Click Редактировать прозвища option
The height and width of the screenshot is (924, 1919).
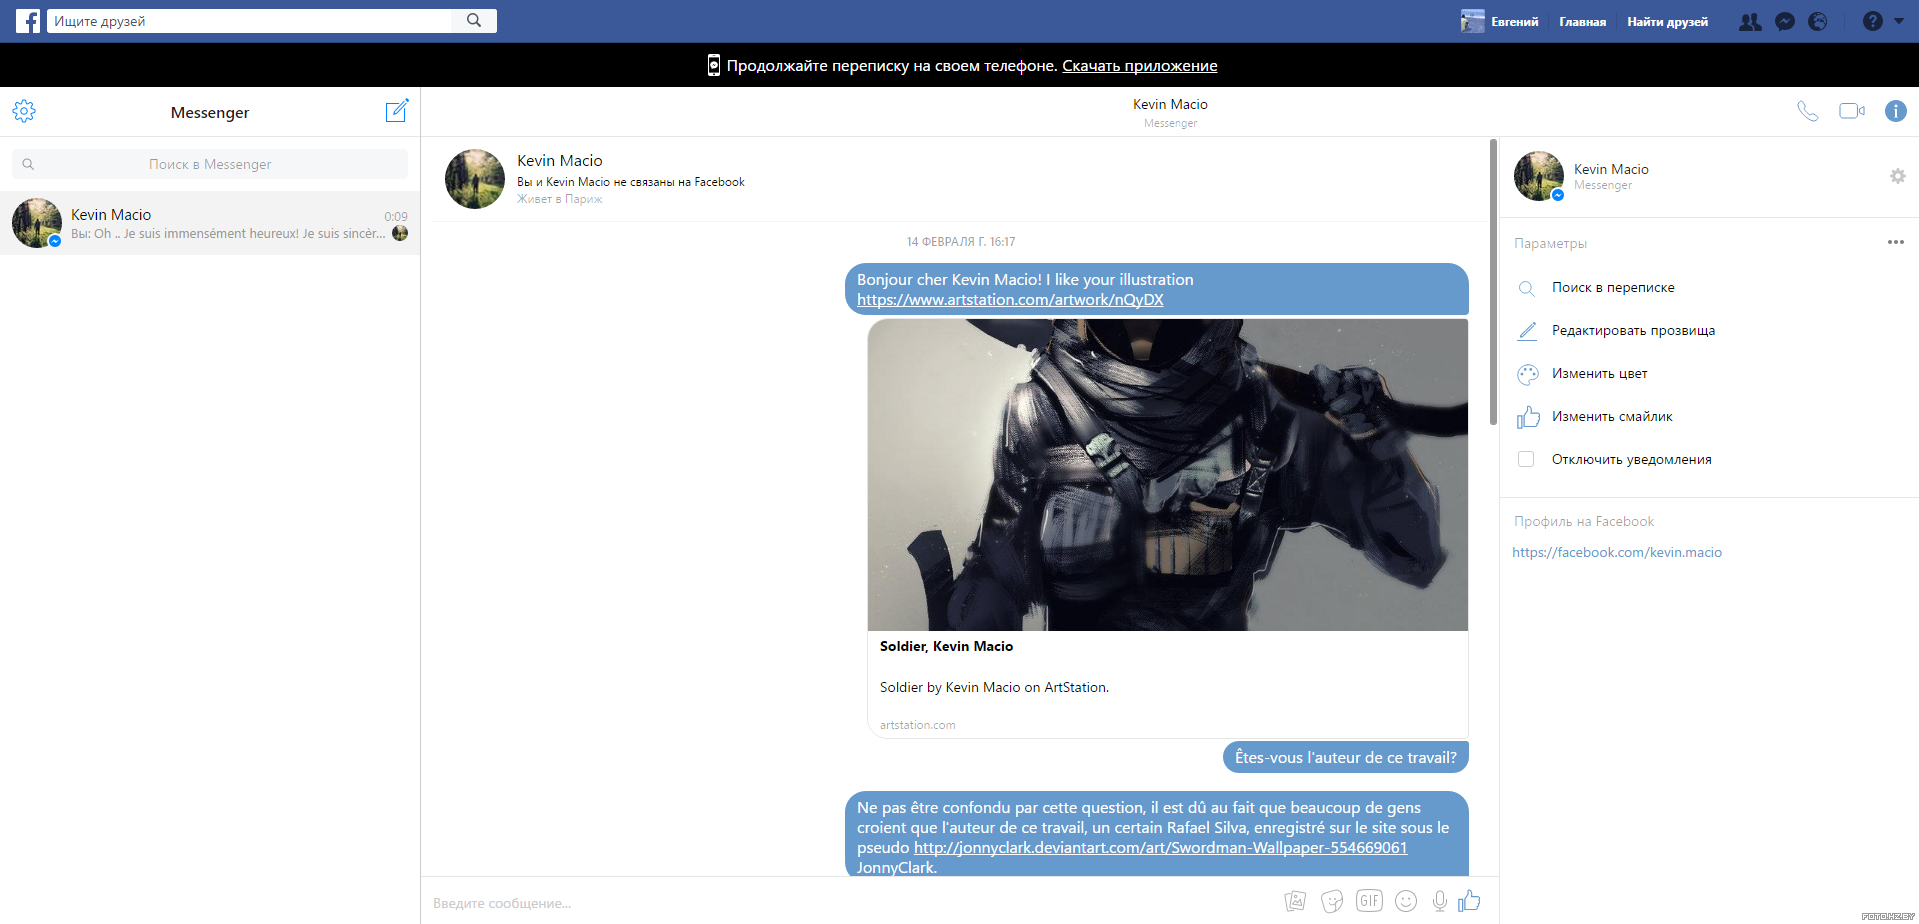tap(1633, 331)
